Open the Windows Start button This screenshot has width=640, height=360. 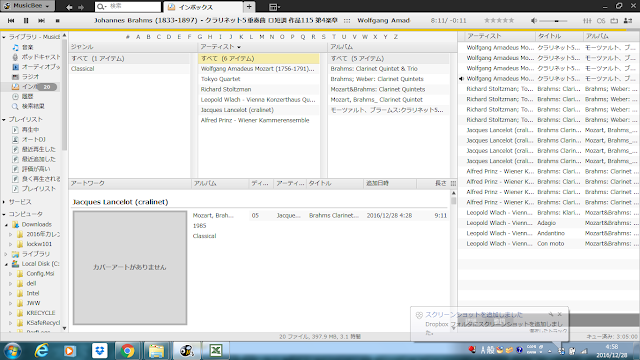[x=12, y=351]
